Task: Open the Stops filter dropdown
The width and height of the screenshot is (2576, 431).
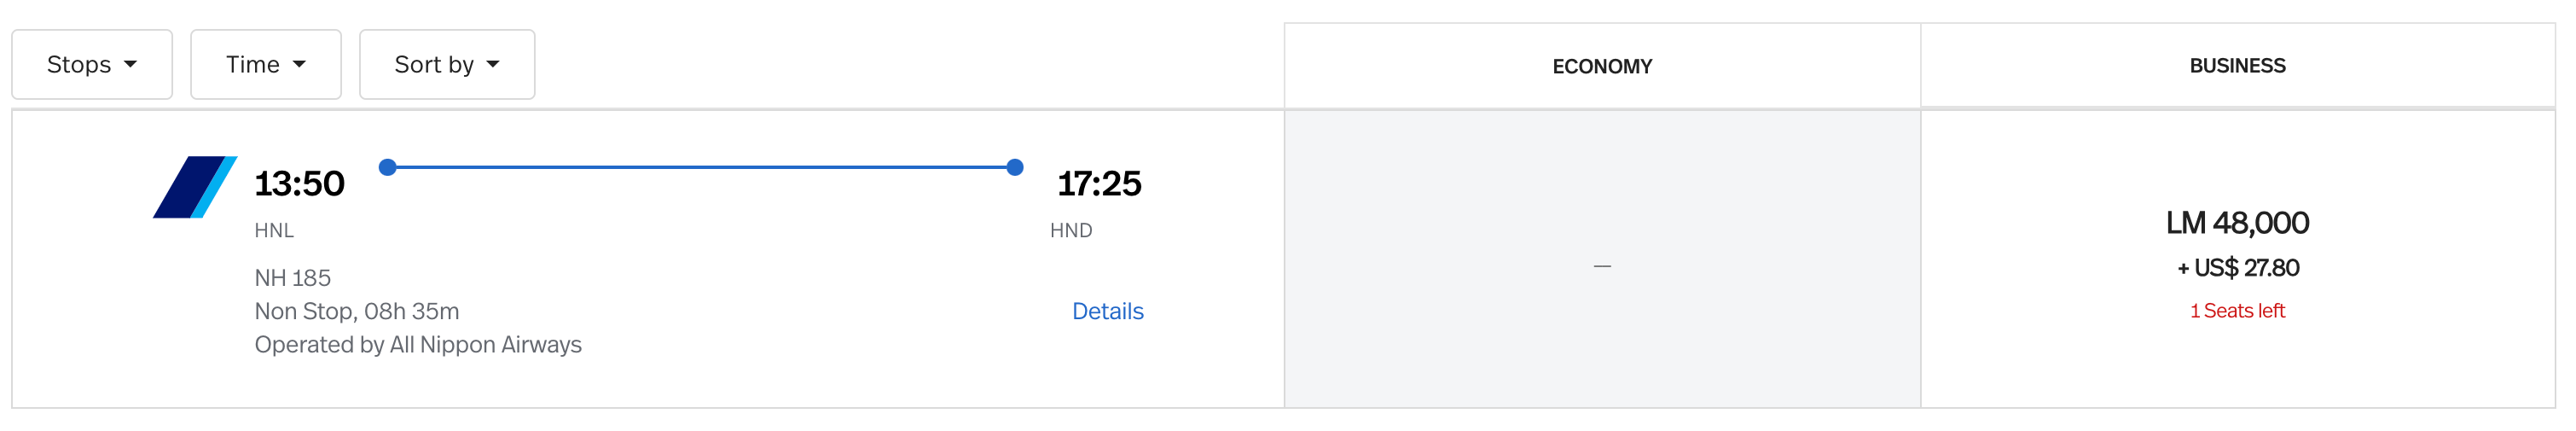Action: 92,65
